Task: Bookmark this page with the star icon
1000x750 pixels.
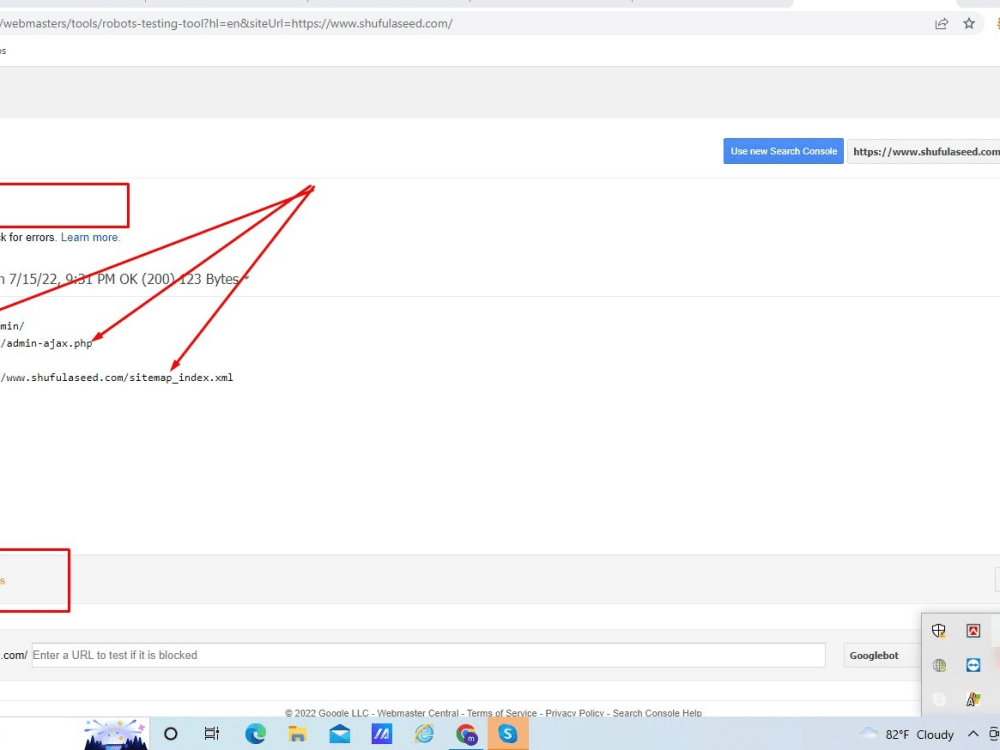Action: (x=969, y=24)
